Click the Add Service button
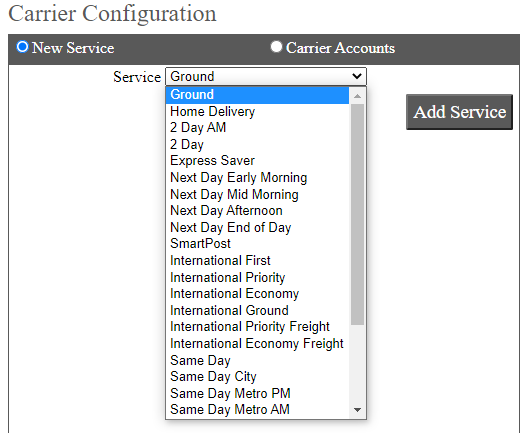527x433 pixels. tap(459, 112)
